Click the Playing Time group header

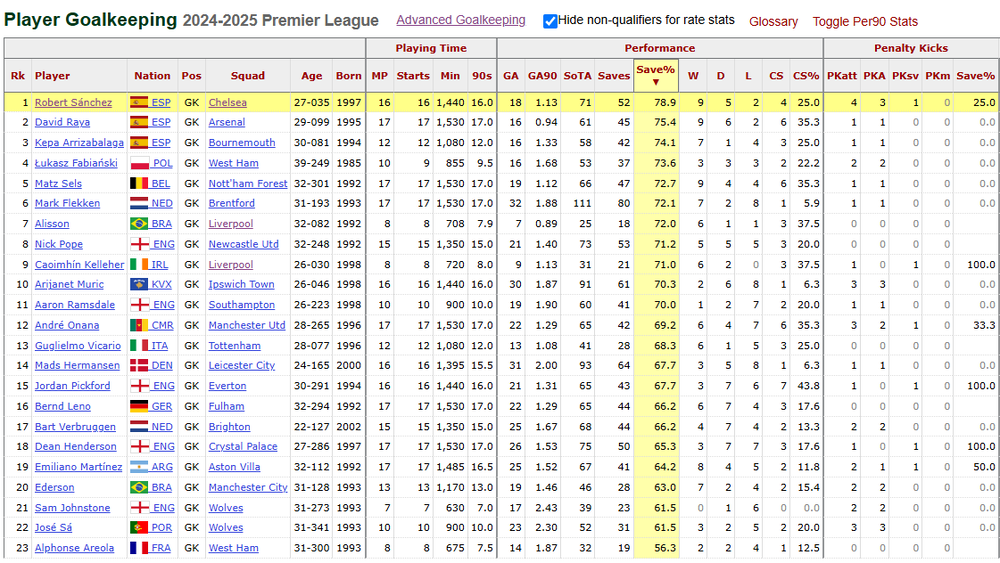click(x=431, y=48)
